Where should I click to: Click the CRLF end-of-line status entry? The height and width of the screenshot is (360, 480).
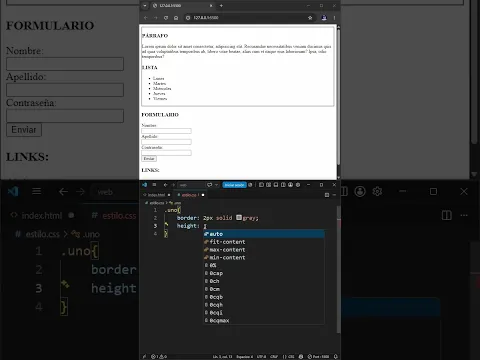tap(274, 356)
